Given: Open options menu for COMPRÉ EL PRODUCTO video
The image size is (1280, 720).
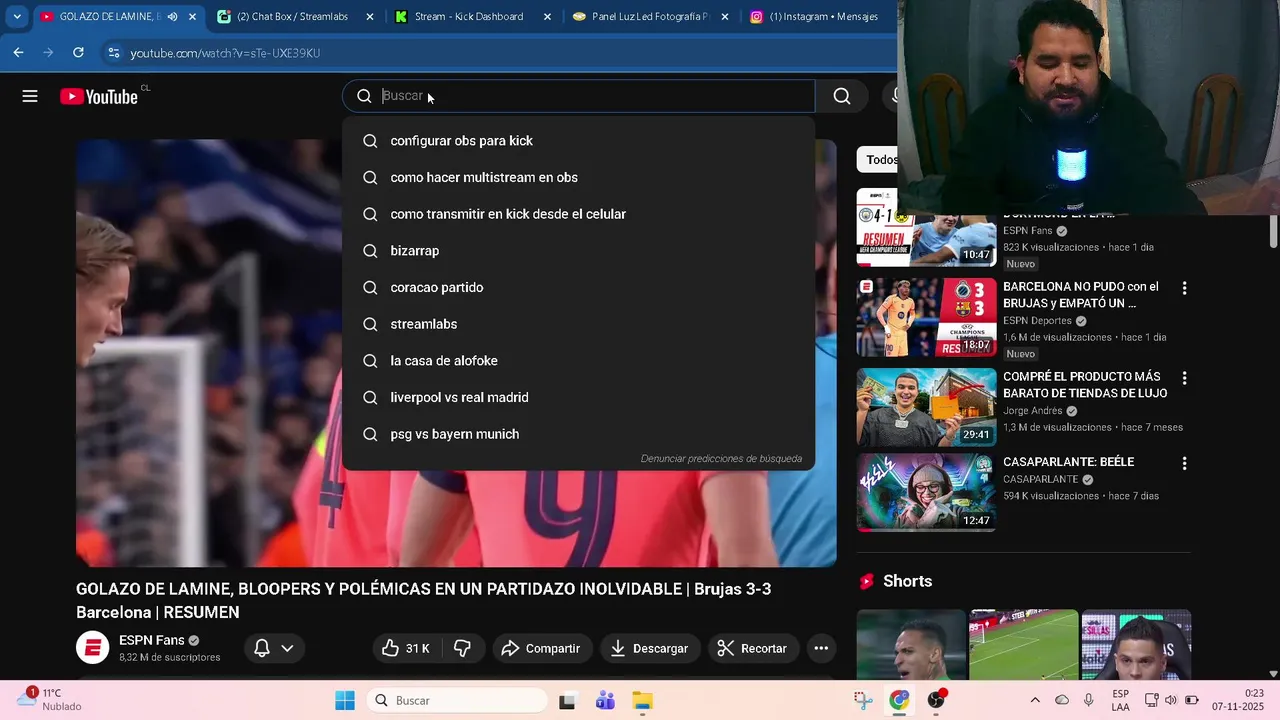Looking at the screenshot, I should 1184,378.
